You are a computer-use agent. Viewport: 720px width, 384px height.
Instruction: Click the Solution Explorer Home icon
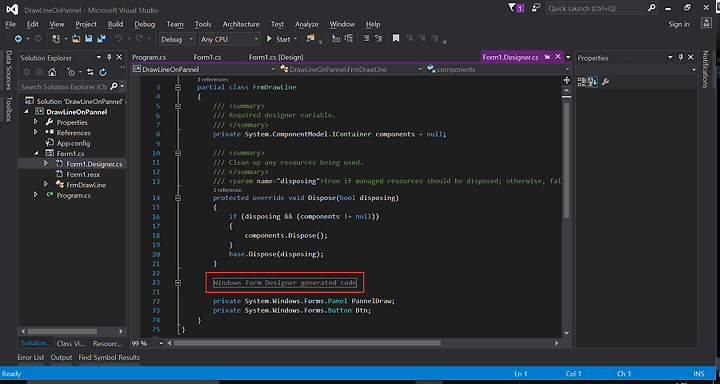click(52, 72)
